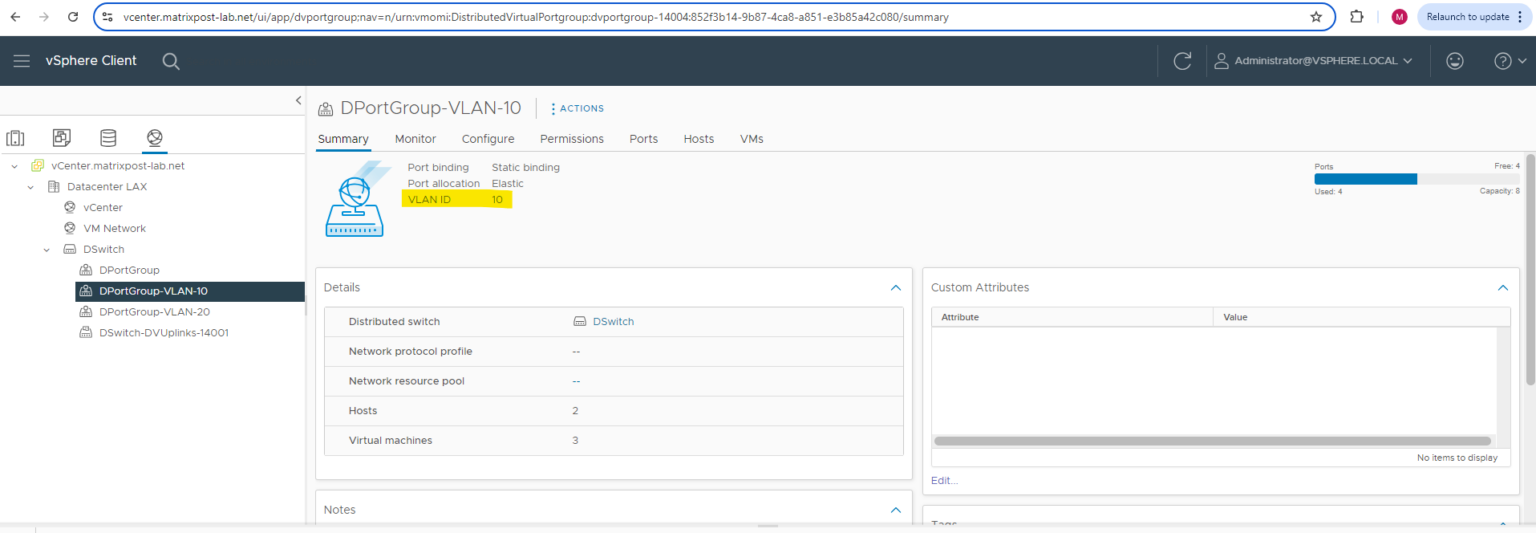
Task: Click the DSwitch link in Details
Action: [x=613, y=322]
